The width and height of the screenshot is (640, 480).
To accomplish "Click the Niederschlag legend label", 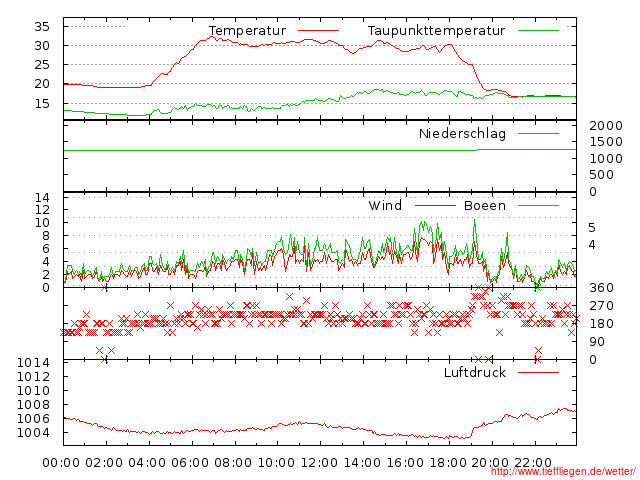I will pyautogui.click(x=462, y=133).
